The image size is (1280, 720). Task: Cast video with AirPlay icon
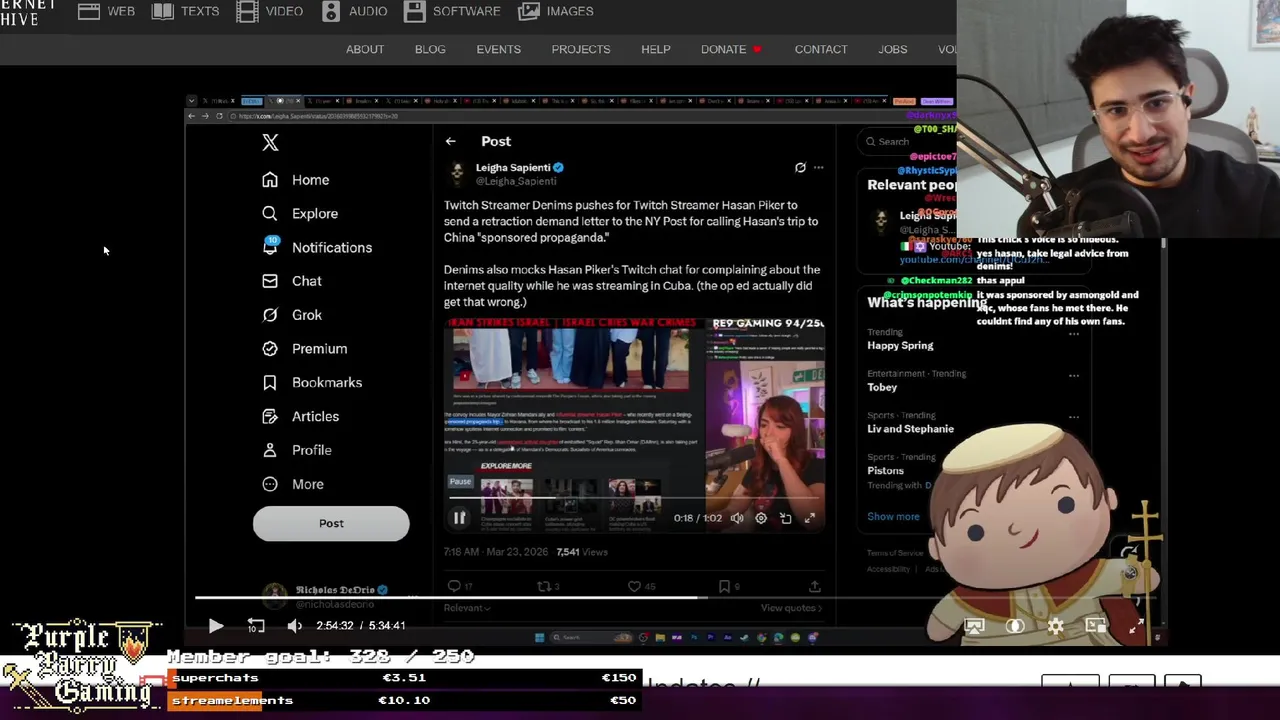pyautogui.click(x=974, y=626)
